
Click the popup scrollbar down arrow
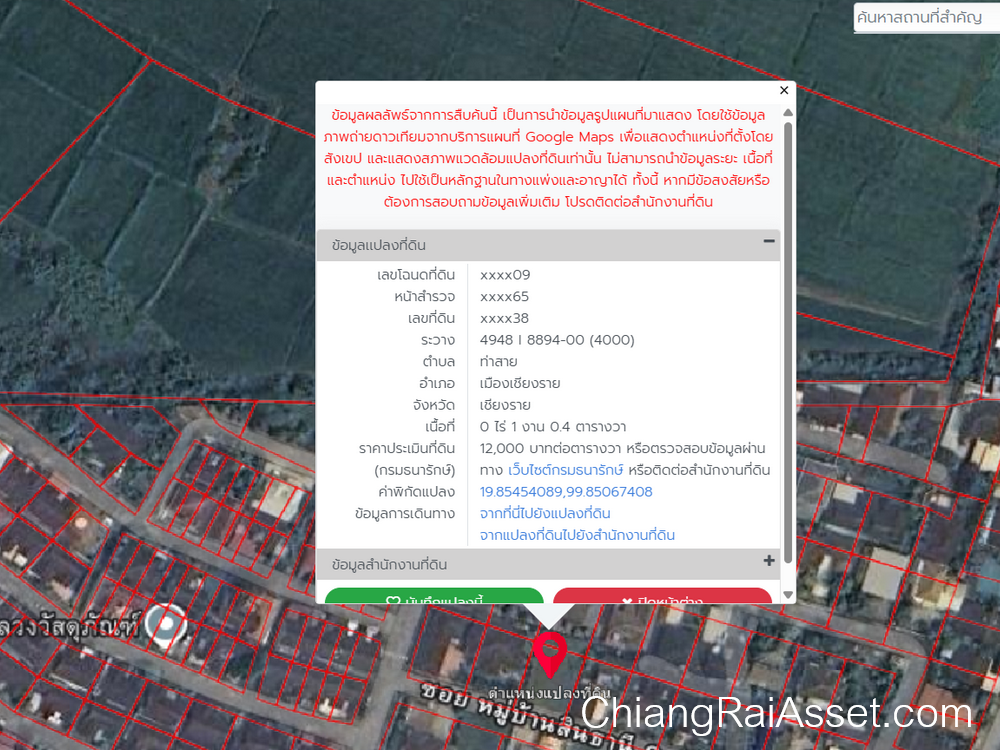pyautogui.click(x=788, y=594)
